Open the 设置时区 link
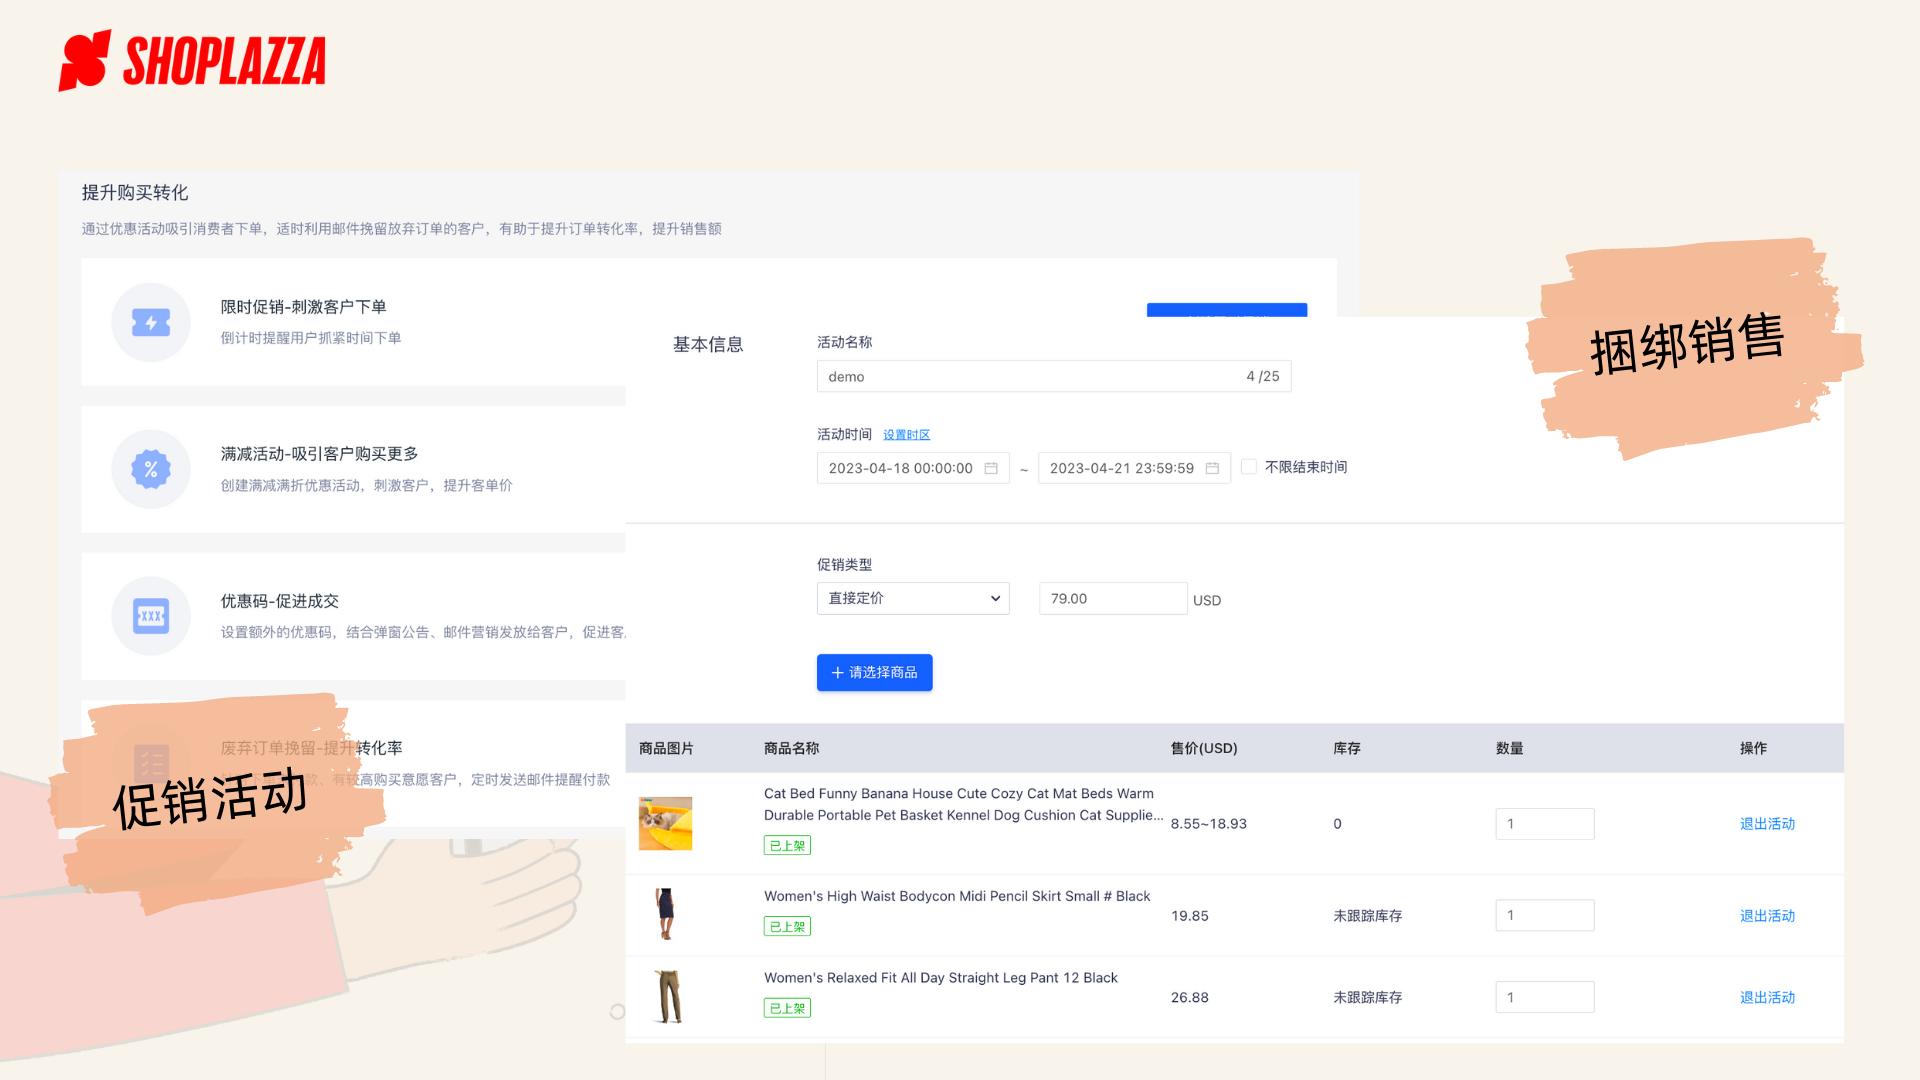 pos(906,434)
